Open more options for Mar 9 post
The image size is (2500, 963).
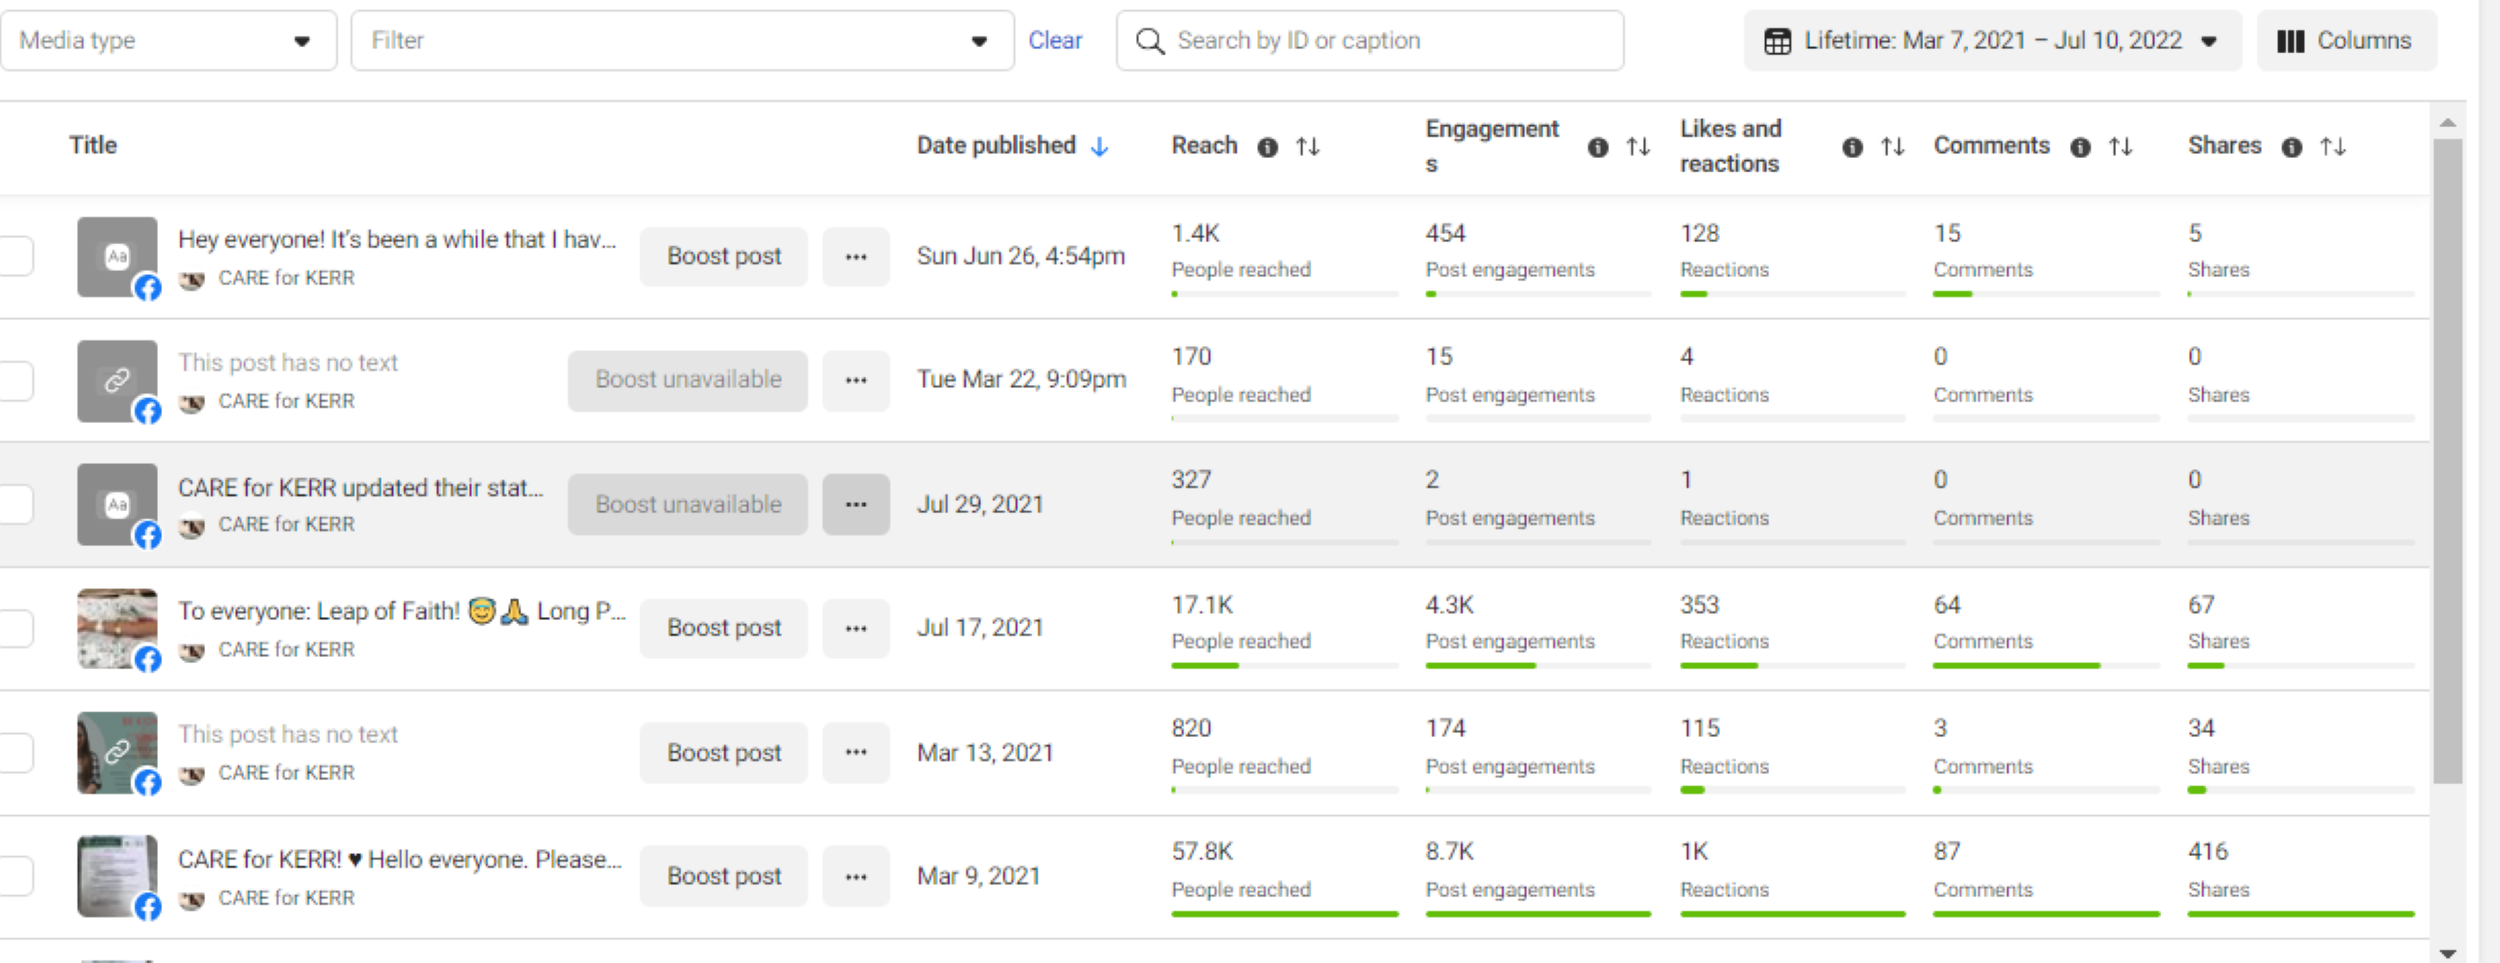855,876
